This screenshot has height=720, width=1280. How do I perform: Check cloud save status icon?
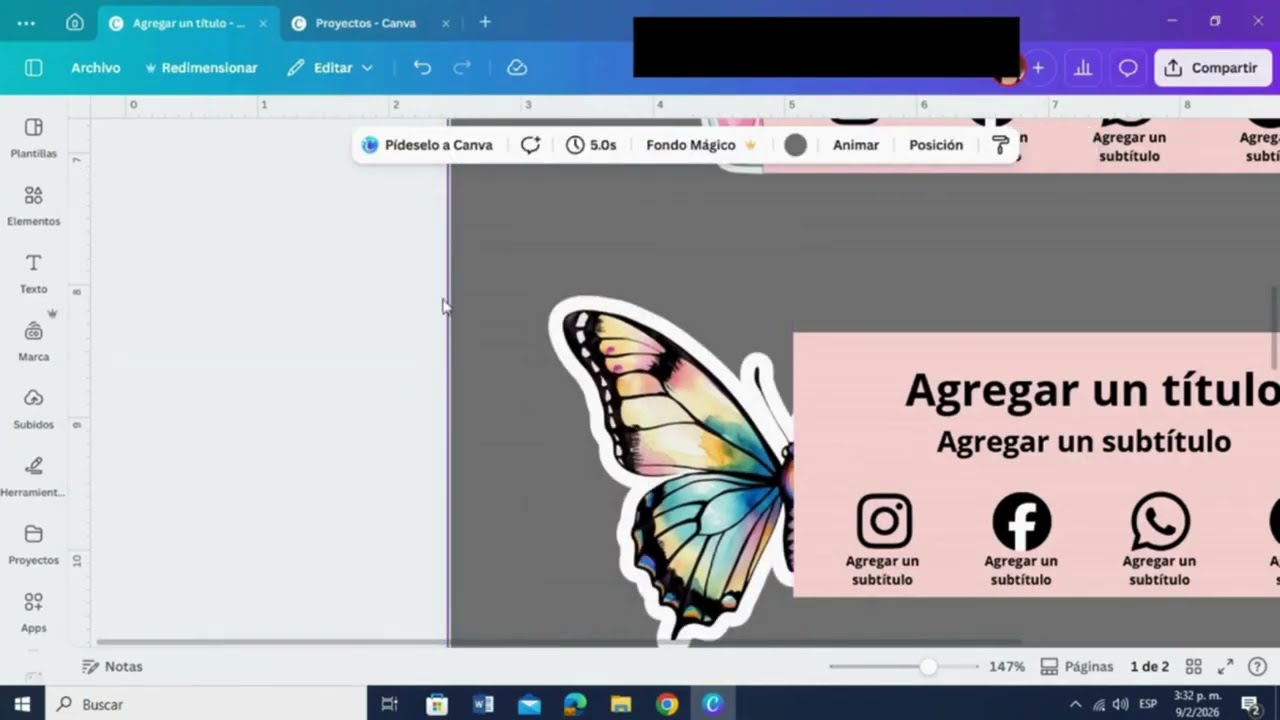(517, 67)
